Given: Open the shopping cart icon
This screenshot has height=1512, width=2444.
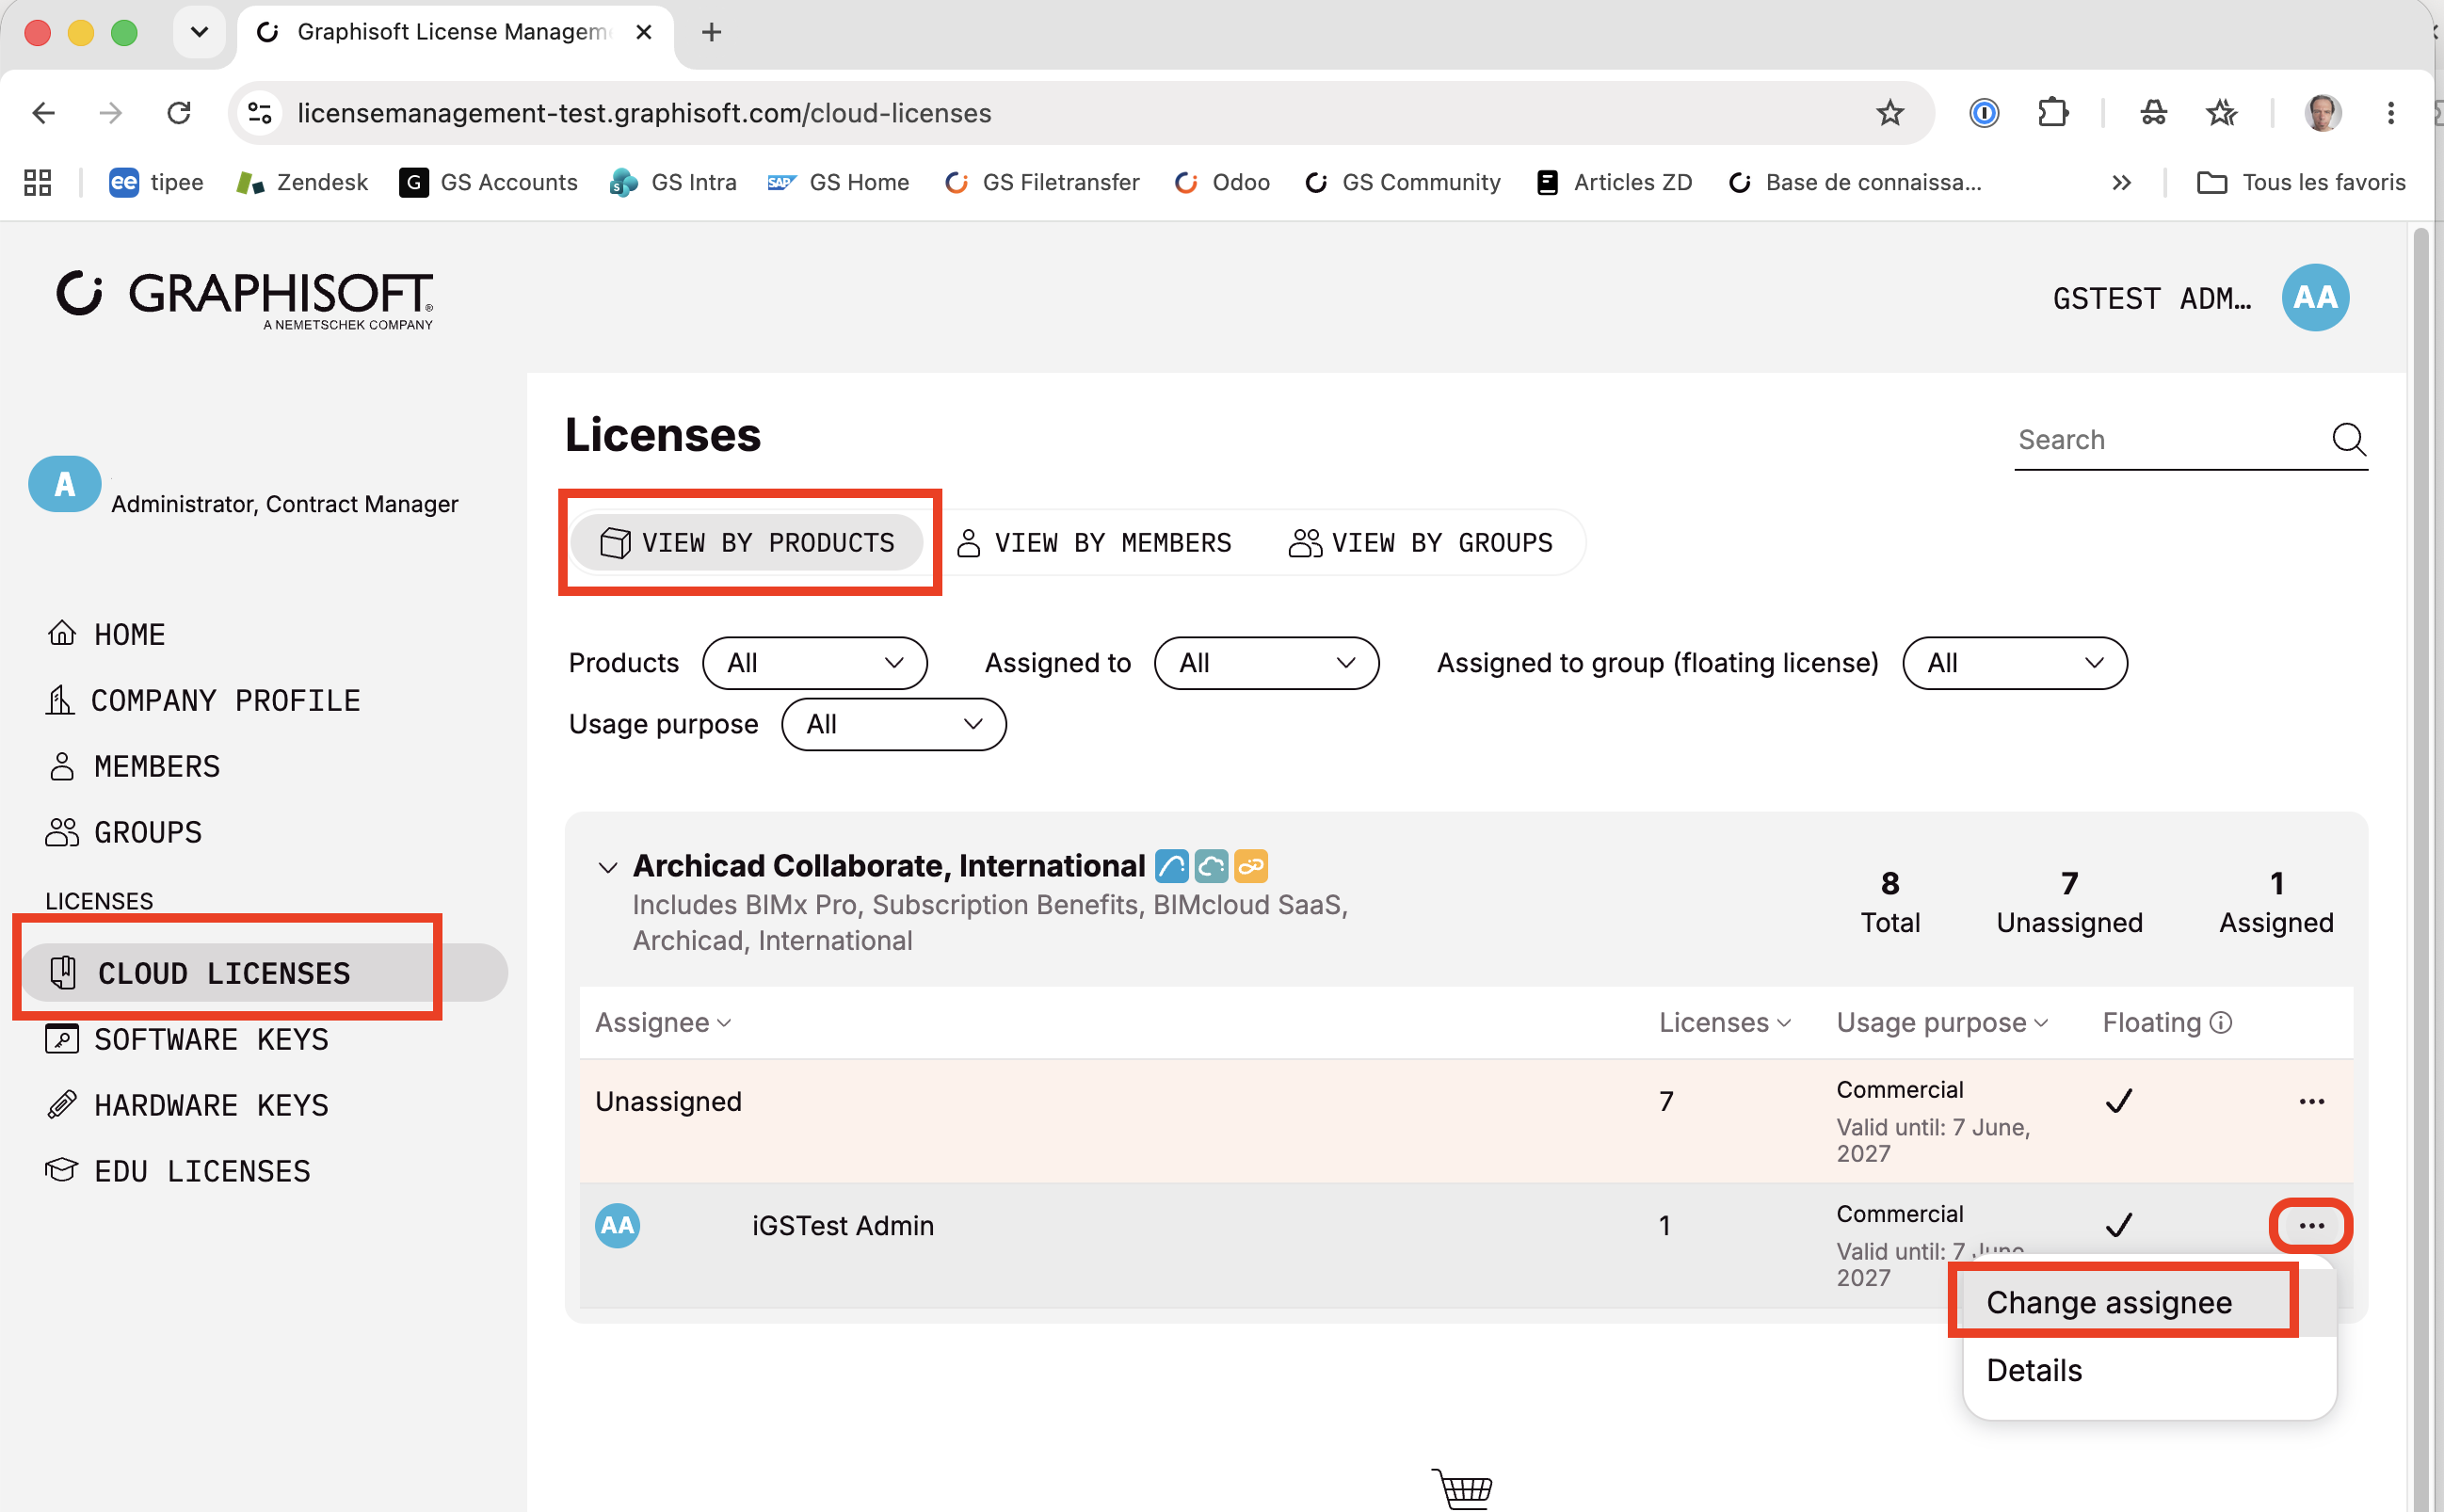Looking at the screenshot, I should point(1462,1488).
